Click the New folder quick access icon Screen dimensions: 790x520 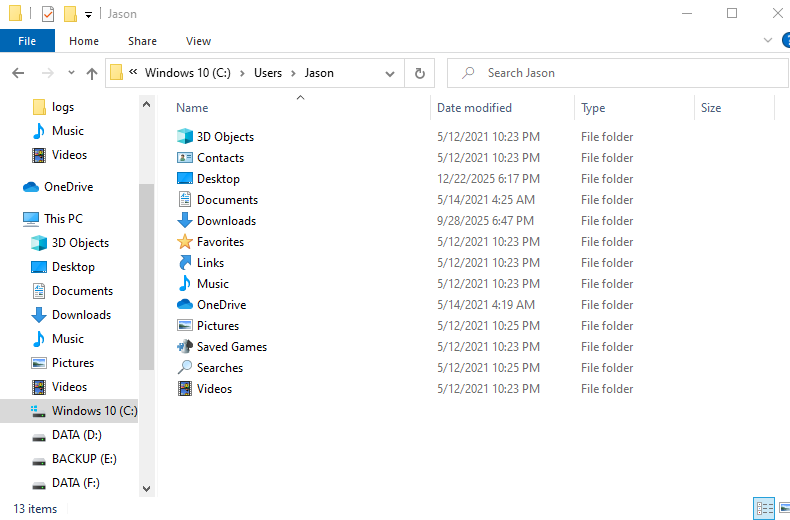pyautogui.click(x=71, y=14)
